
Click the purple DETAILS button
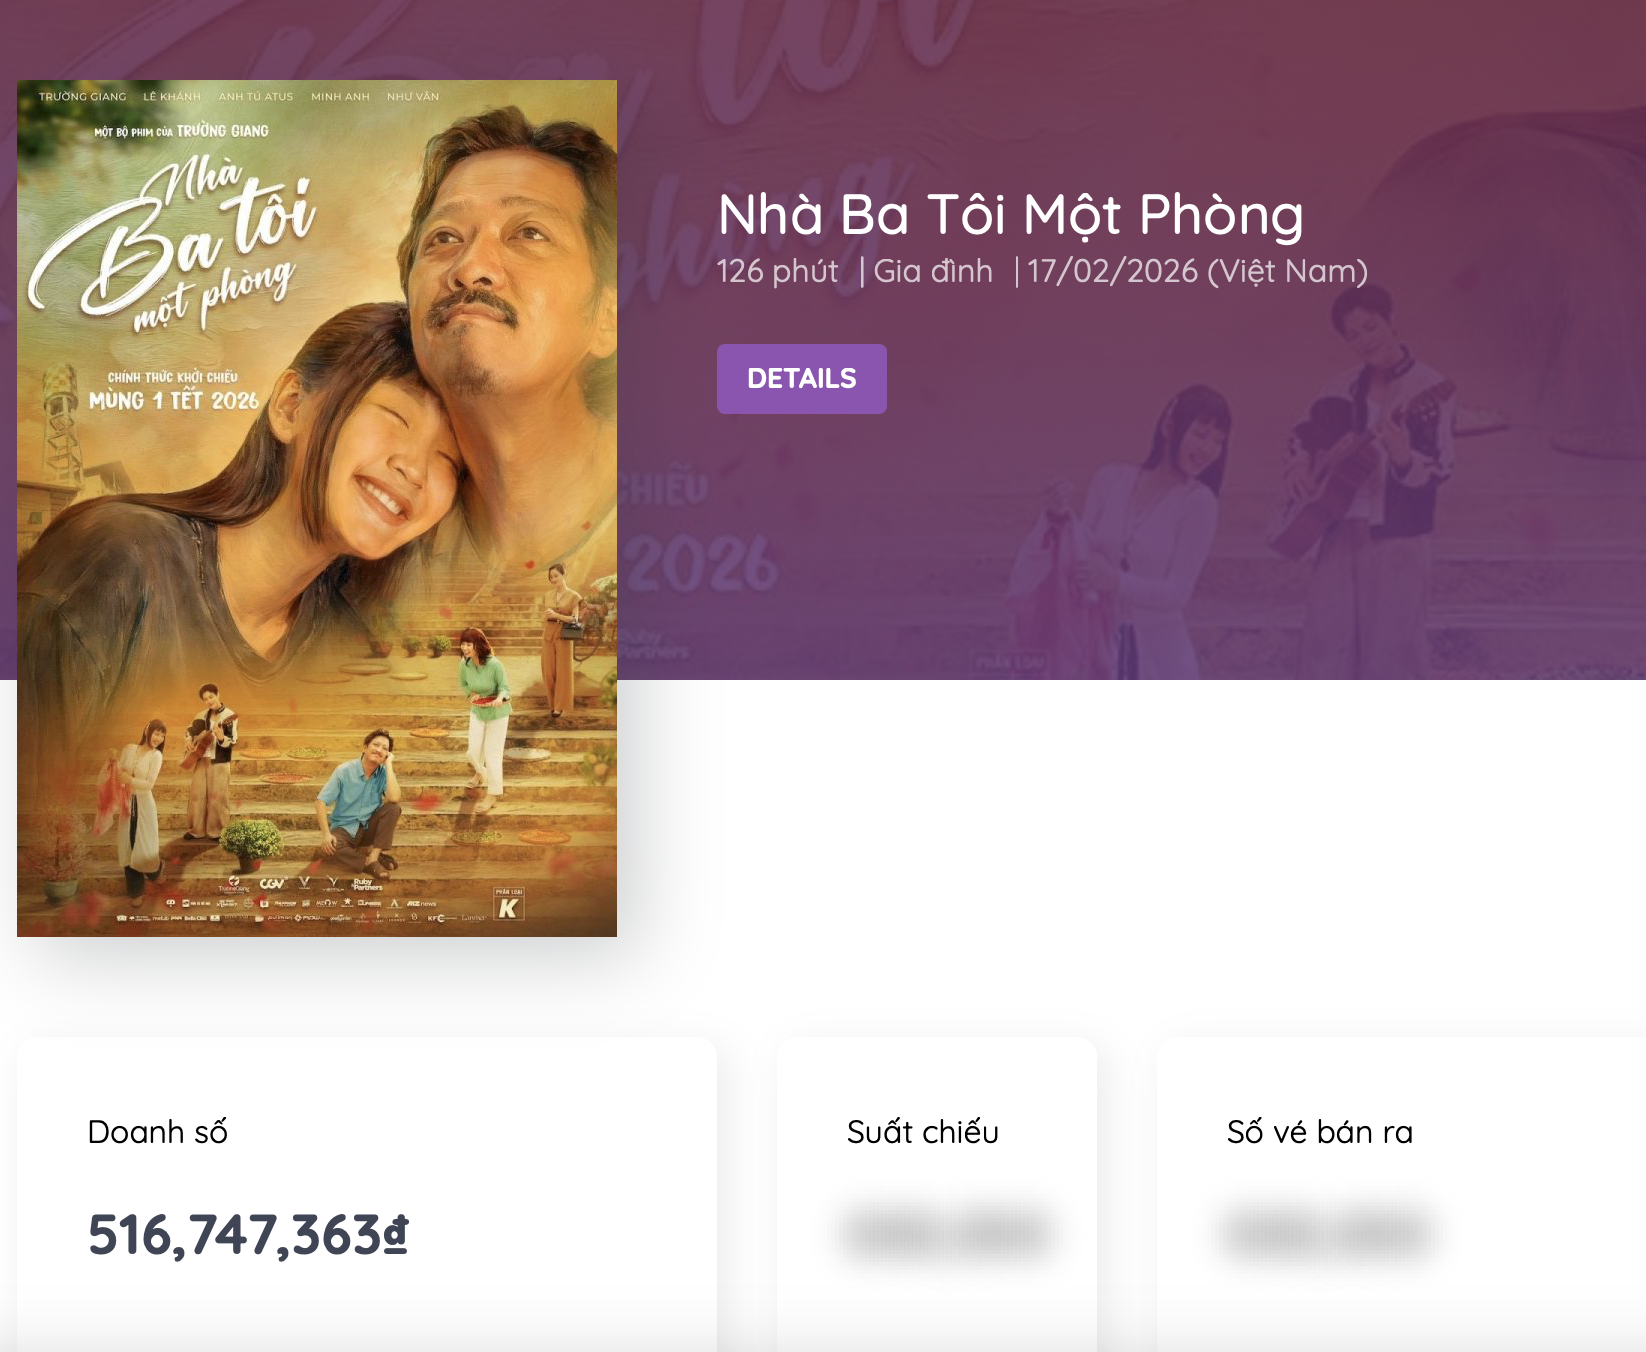pos(801,379)
